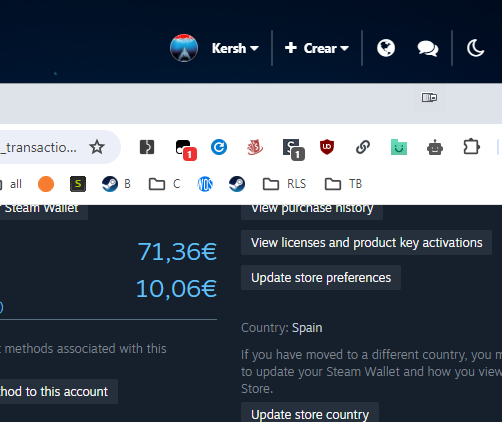The height and width of the screenshot is (422, 502).
Task: Click Update store preferences
Action: coord(321,278)
